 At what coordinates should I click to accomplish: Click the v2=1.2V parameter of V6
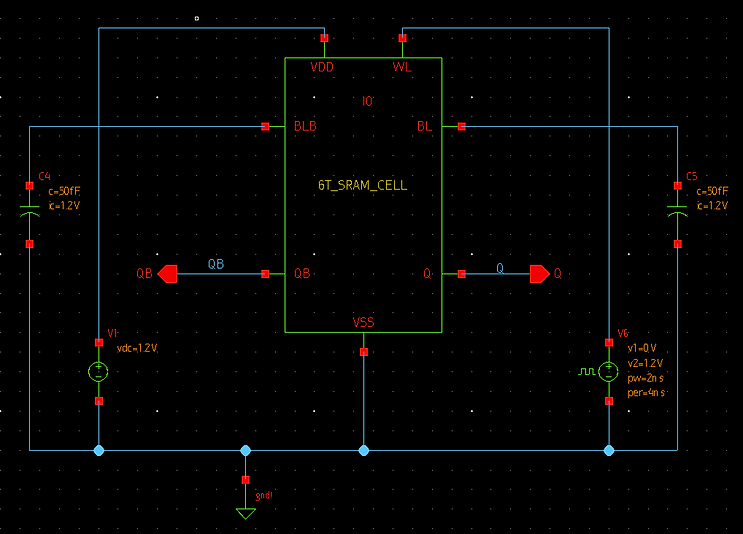coord(645,363)
